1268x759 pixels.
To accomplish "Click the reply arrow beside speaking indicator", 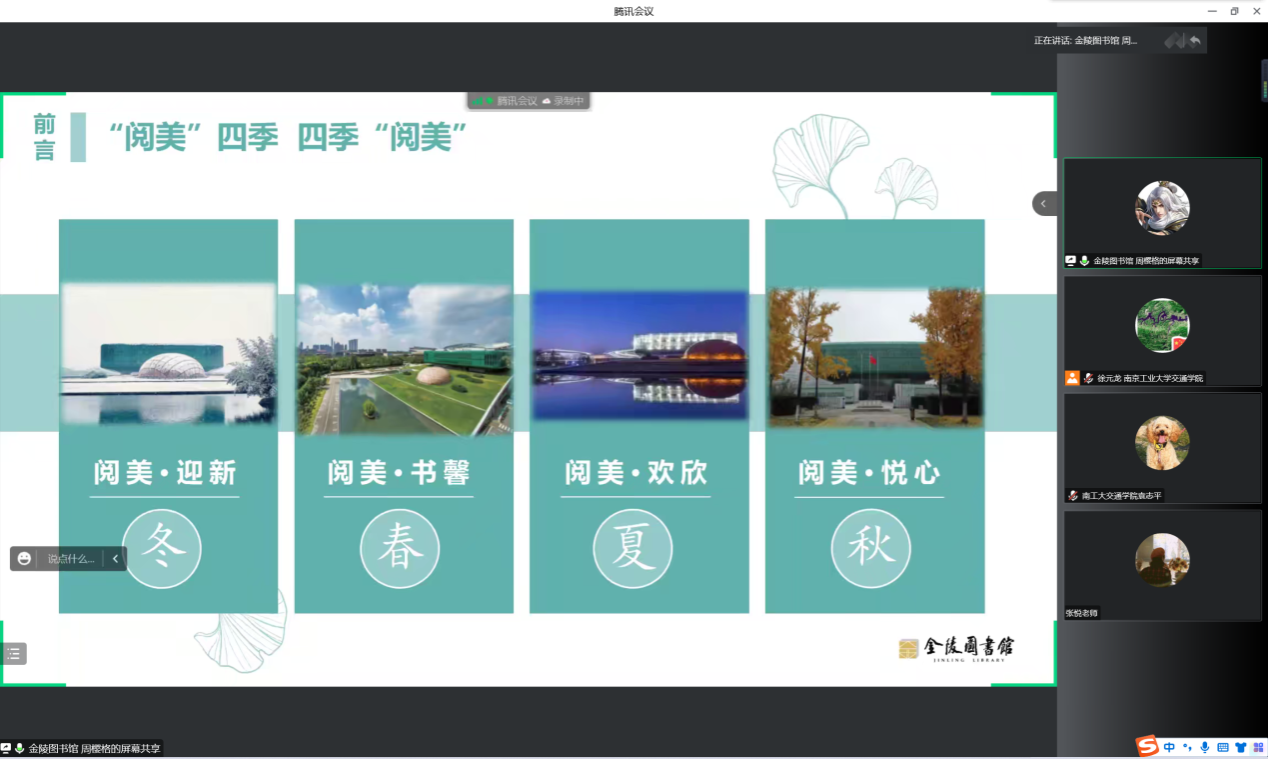I will pyautogui.click(x=1195, y=40).
